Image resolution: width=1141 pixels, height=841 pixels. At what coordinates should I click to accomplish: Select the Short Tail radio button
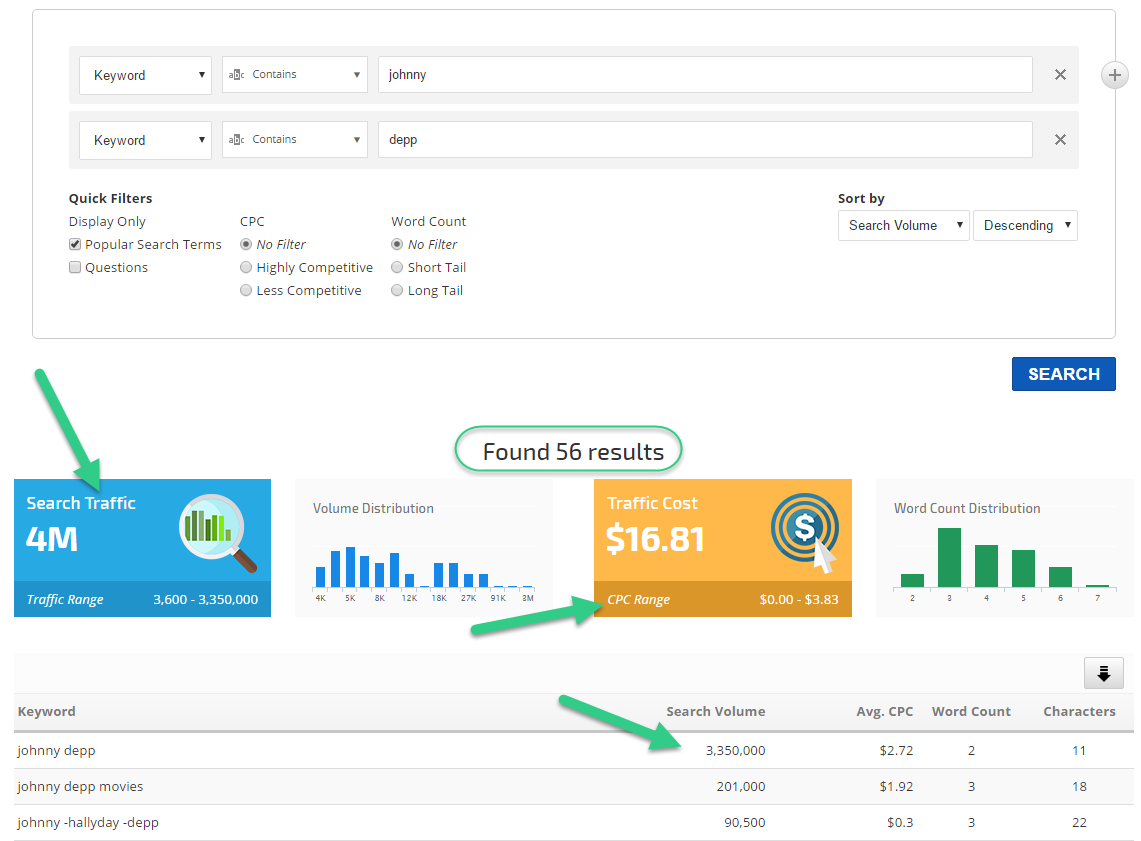point(397,268)
